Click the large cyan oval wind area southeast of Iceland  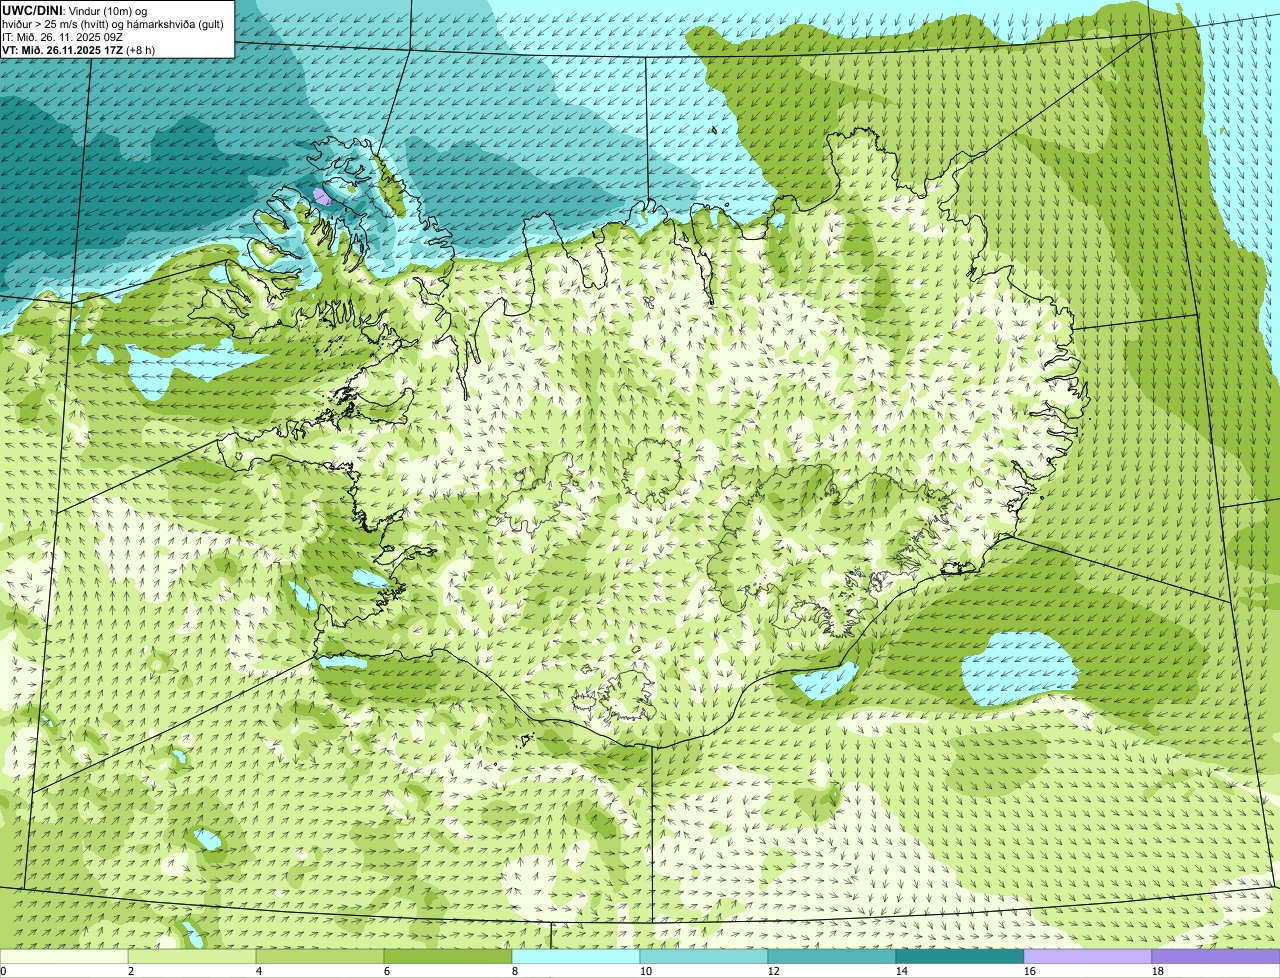tap(1019, 668)
